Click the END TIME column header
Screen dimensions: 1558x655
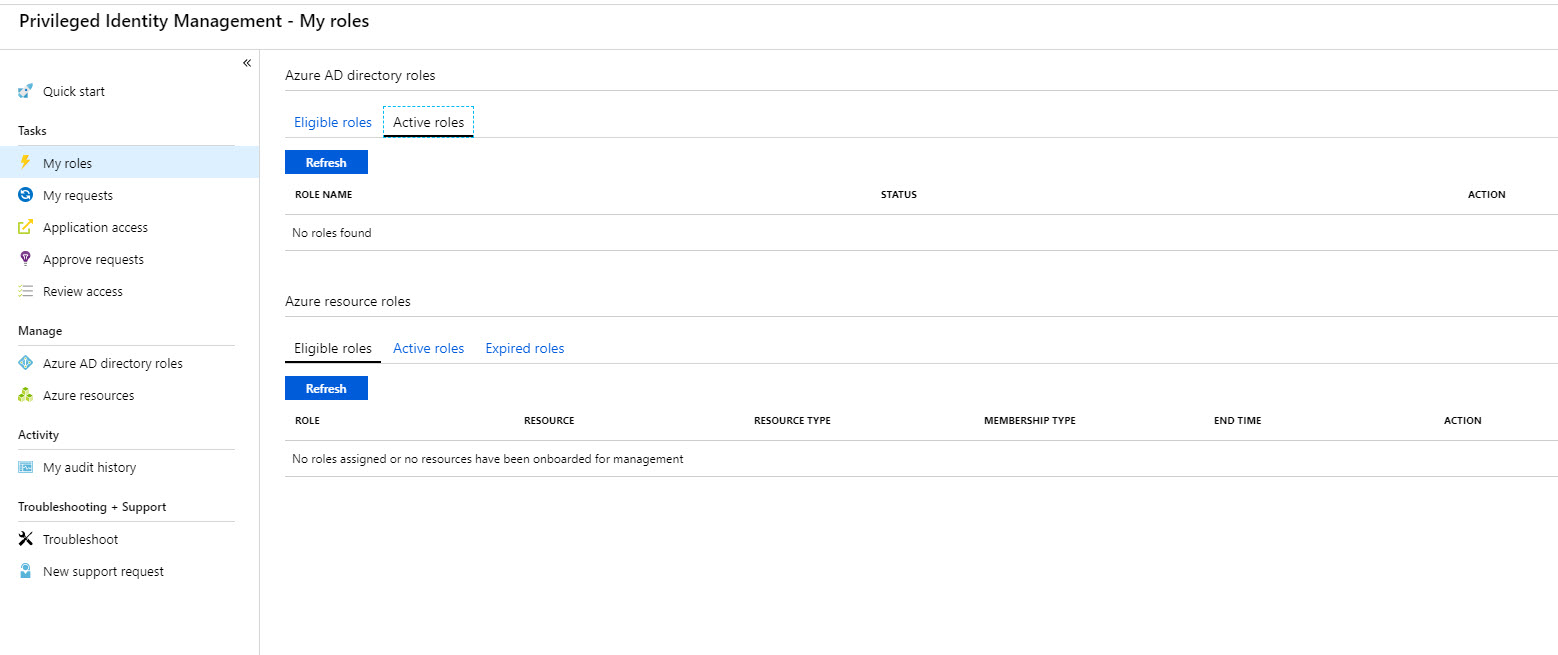pos(1238,420)
